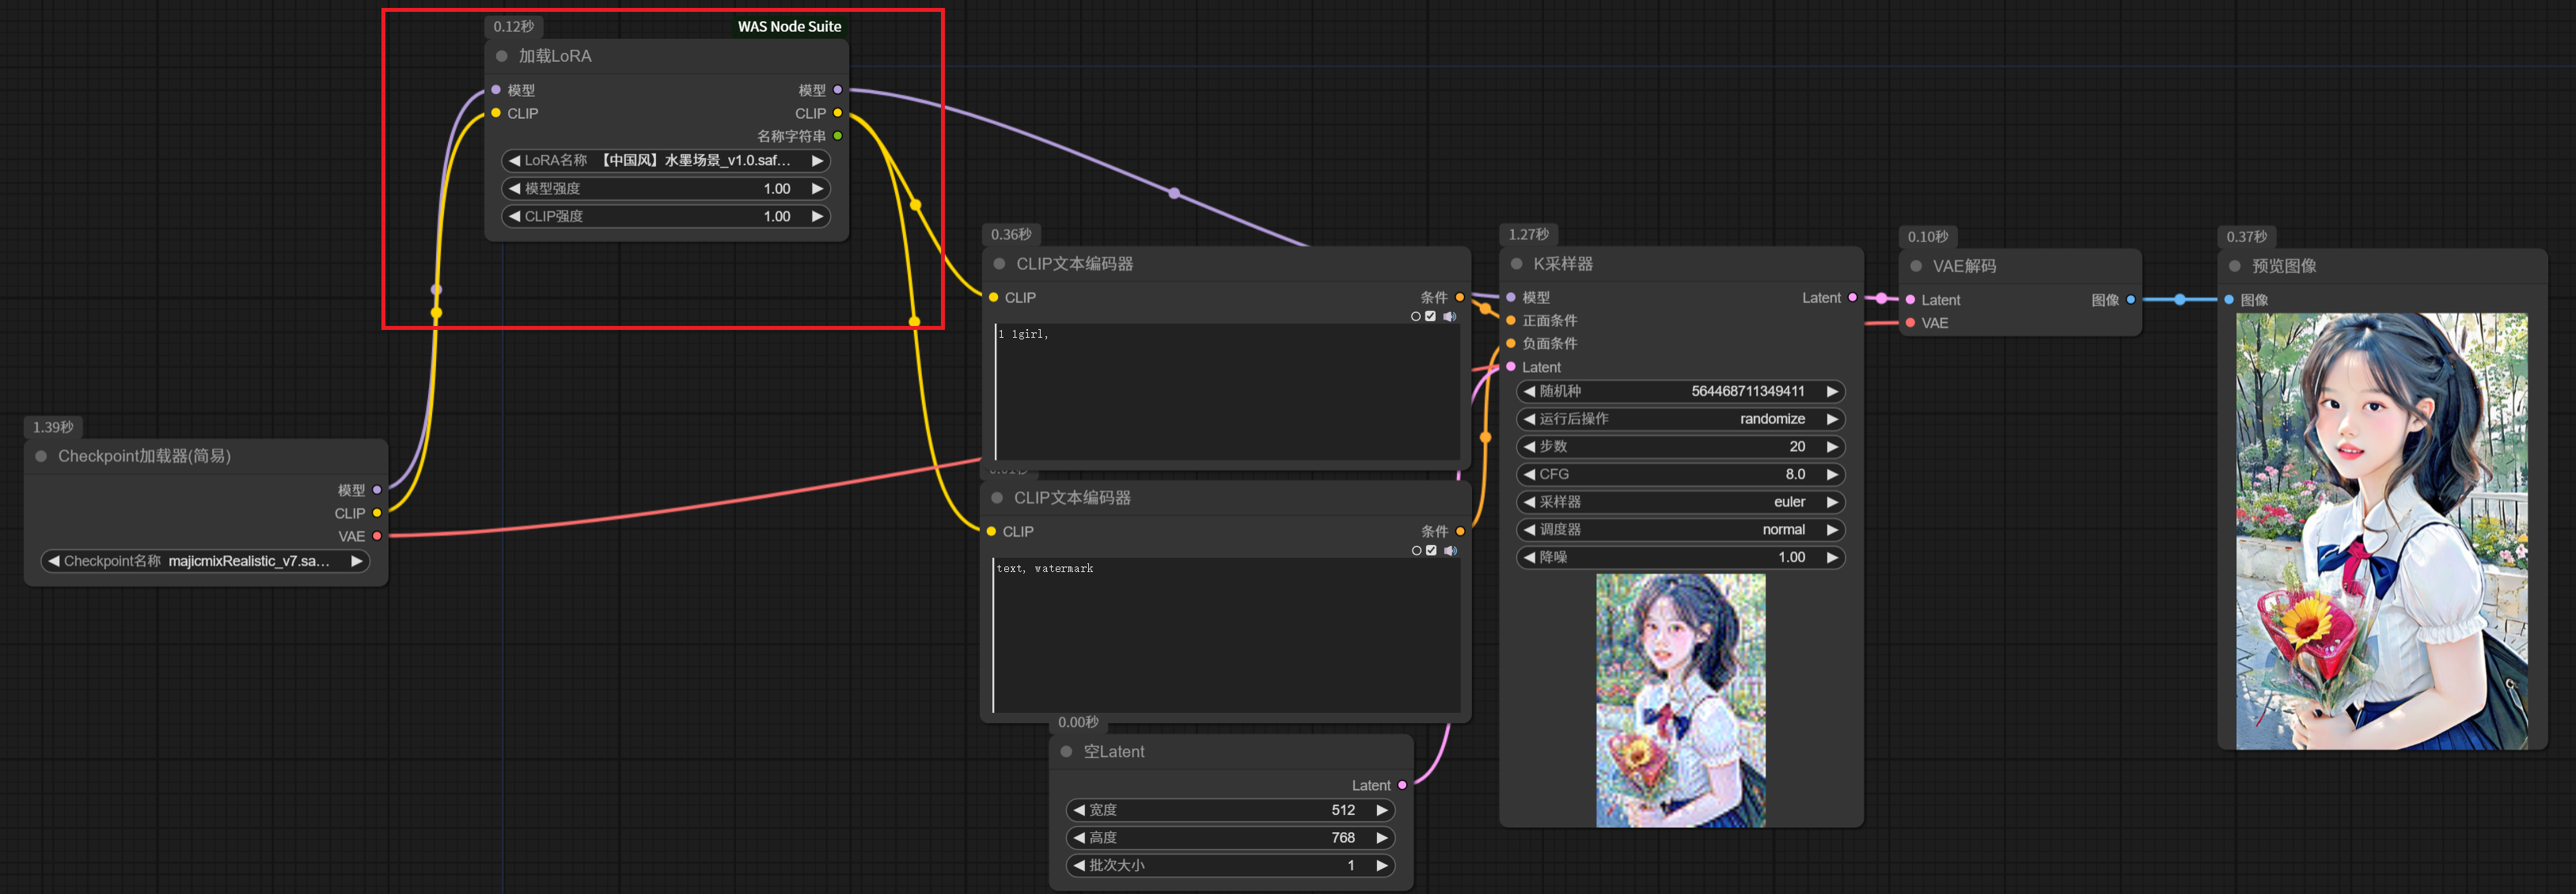The height and width of the screenshot is (894, 2576).
Task: Click the generated preview image of the girl
Action: coord(2381,531)
